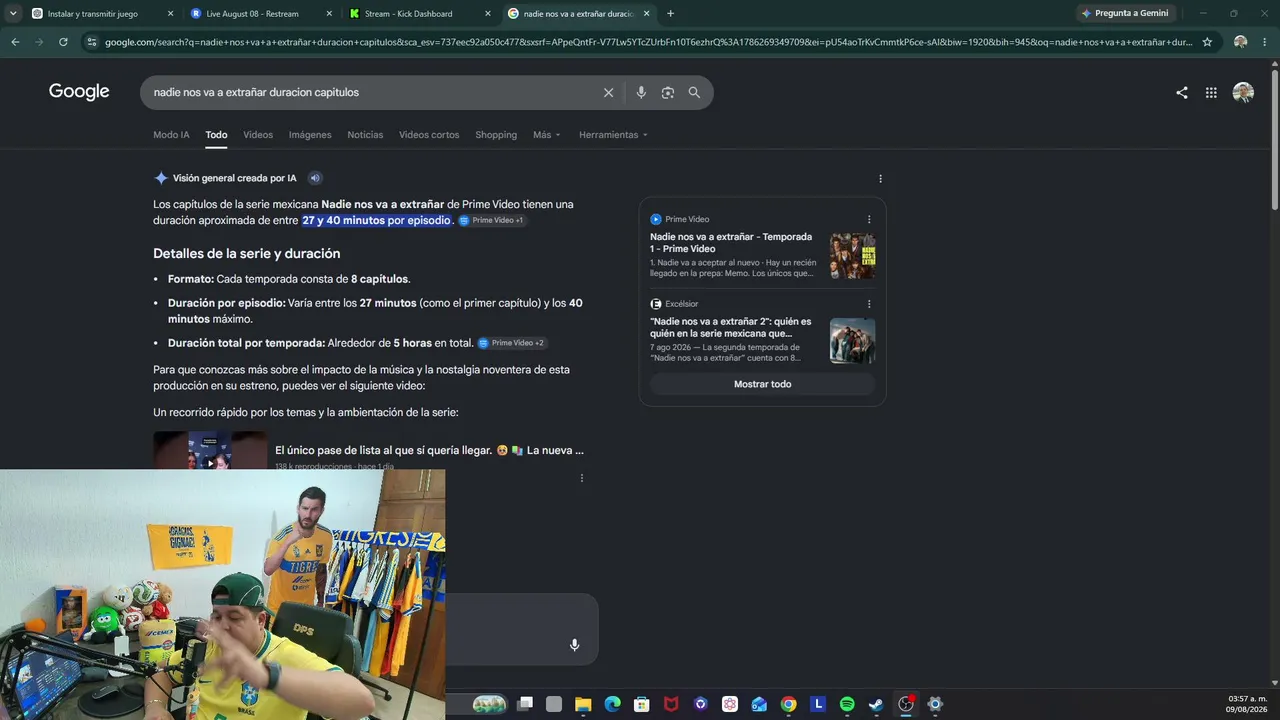Submit search with the magnifying glass icon

(694, 93)
